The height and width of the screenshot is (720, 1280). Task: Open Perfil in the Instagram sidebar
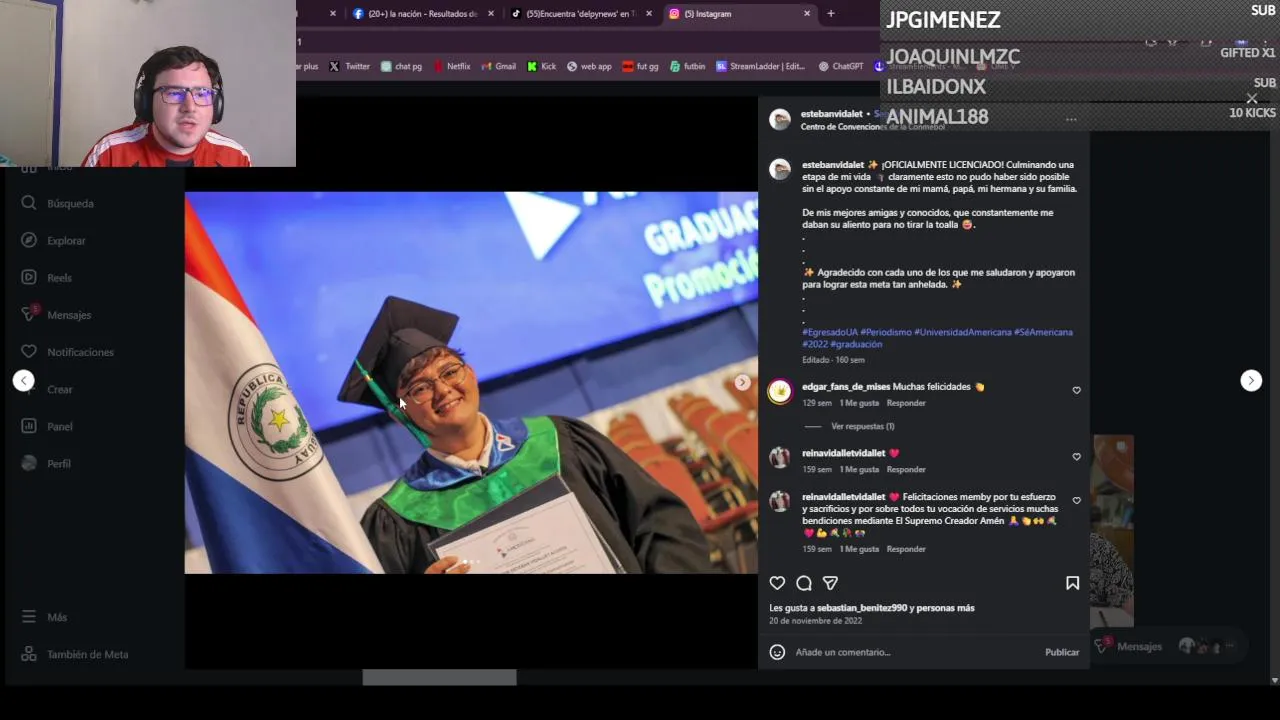click(59, 463)
